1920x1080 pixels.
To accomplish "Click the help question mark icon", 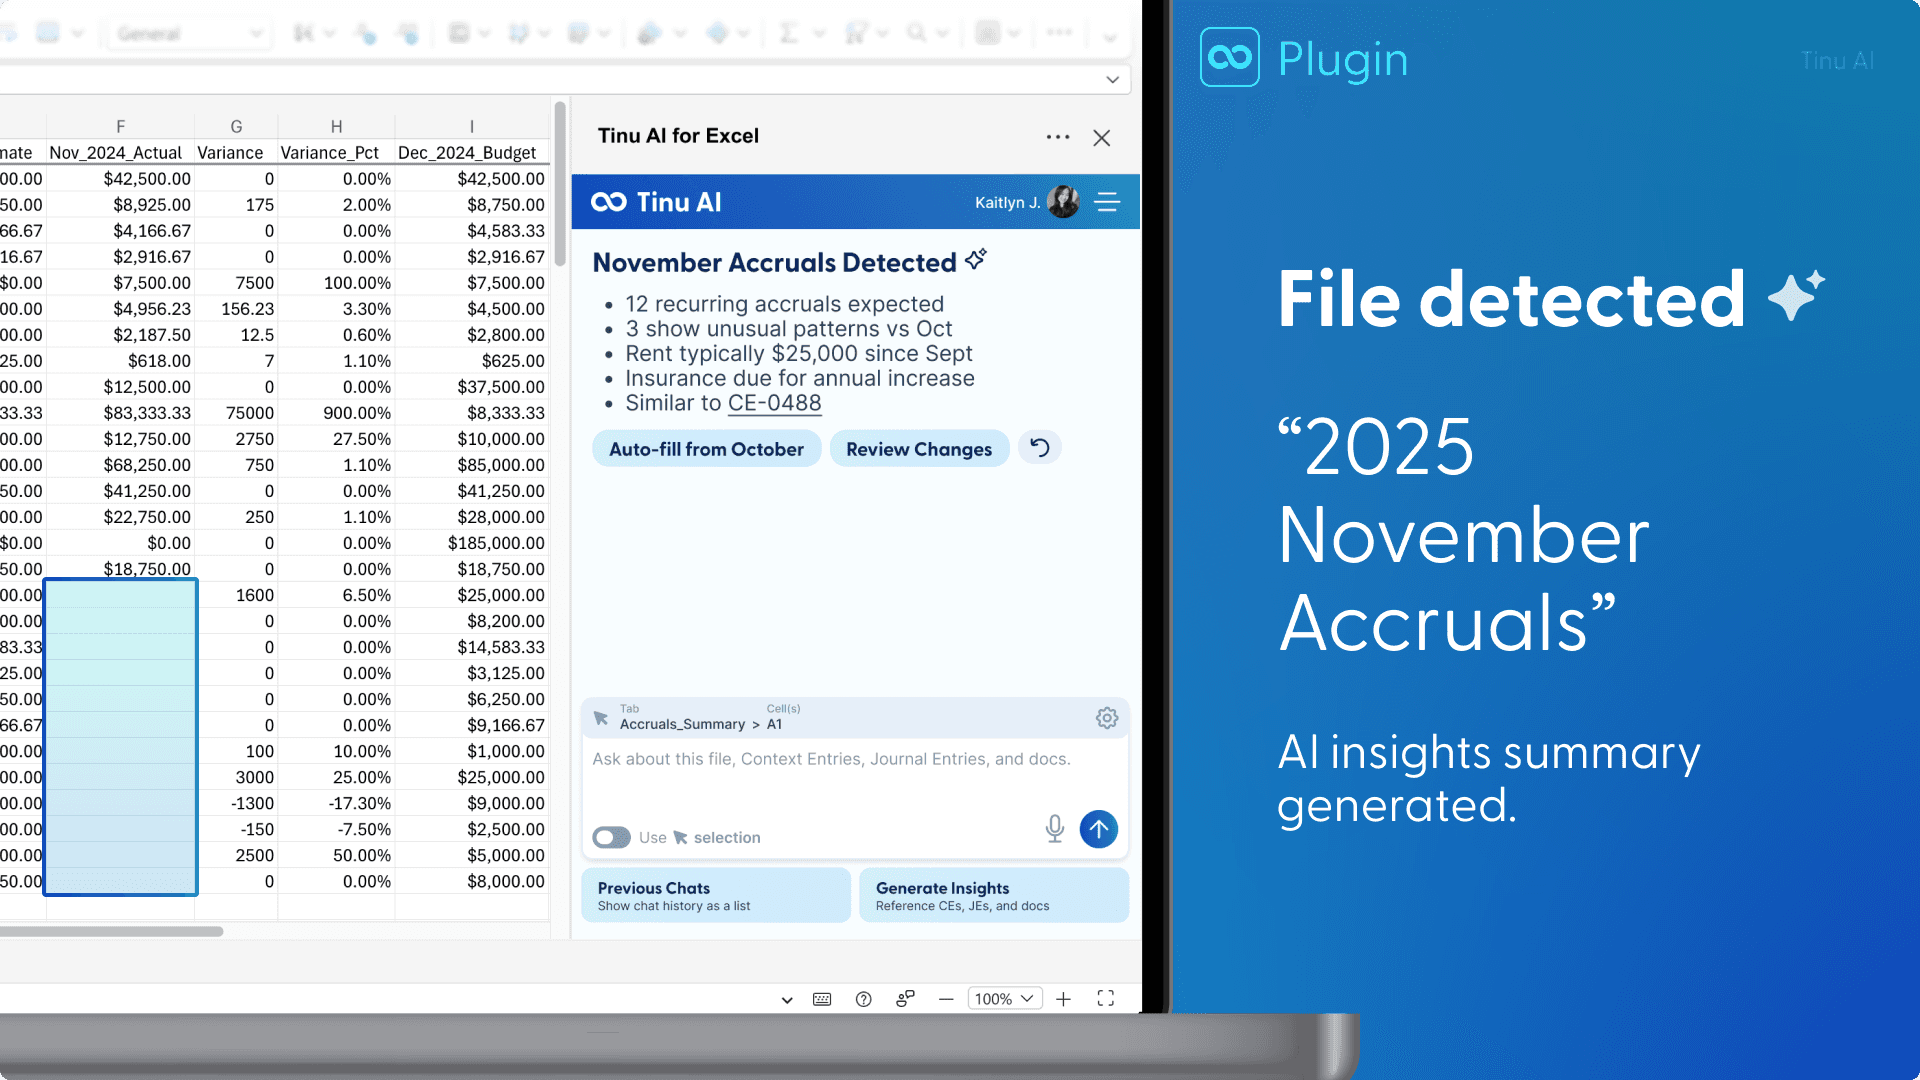I will (864, 999).
